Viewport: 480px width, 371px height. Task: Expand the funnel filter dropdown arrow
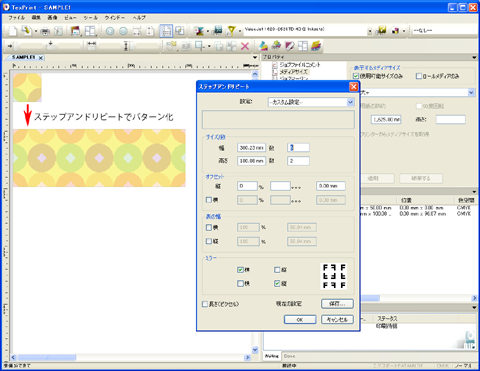[239, 31]
